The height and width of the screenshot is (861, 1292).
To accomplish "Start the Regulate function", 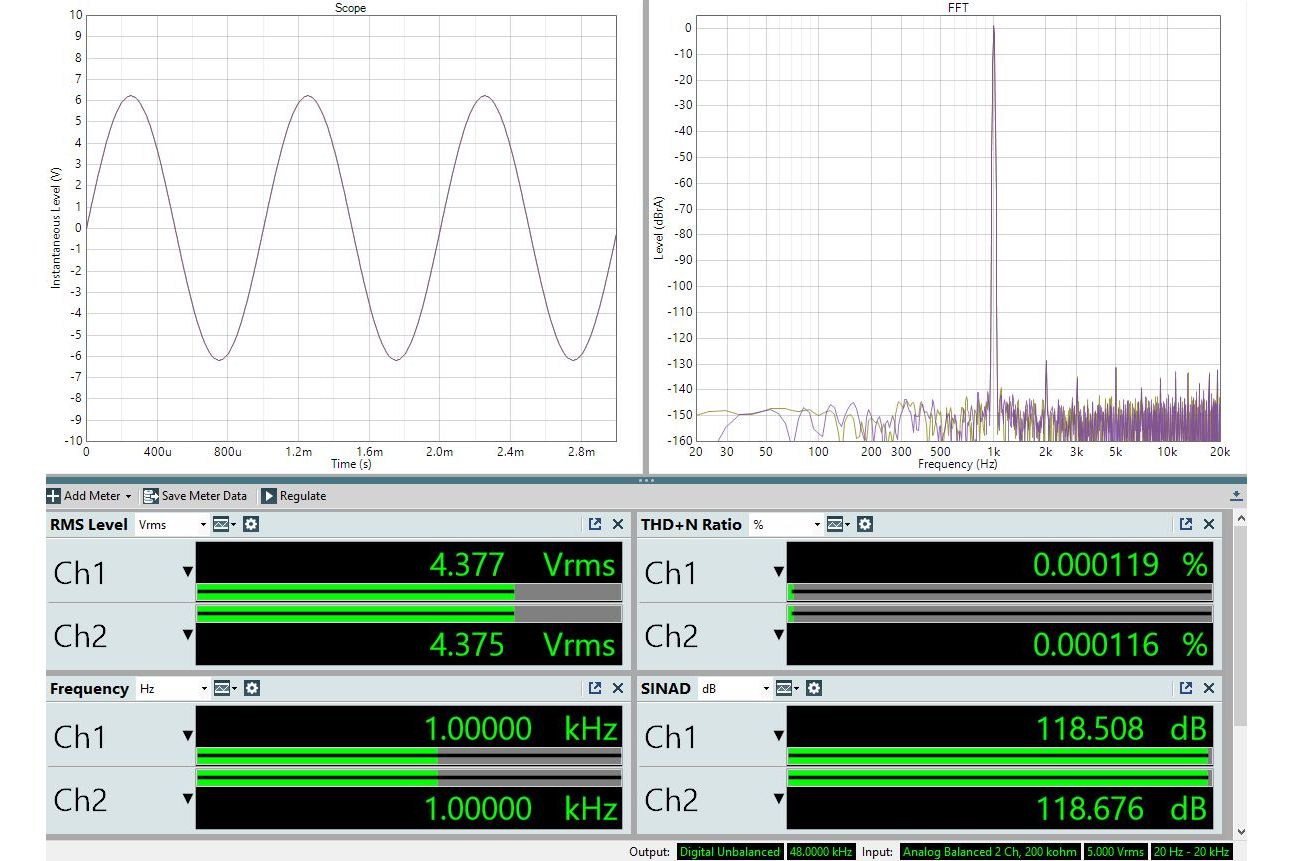I will [x=294, y=496].
